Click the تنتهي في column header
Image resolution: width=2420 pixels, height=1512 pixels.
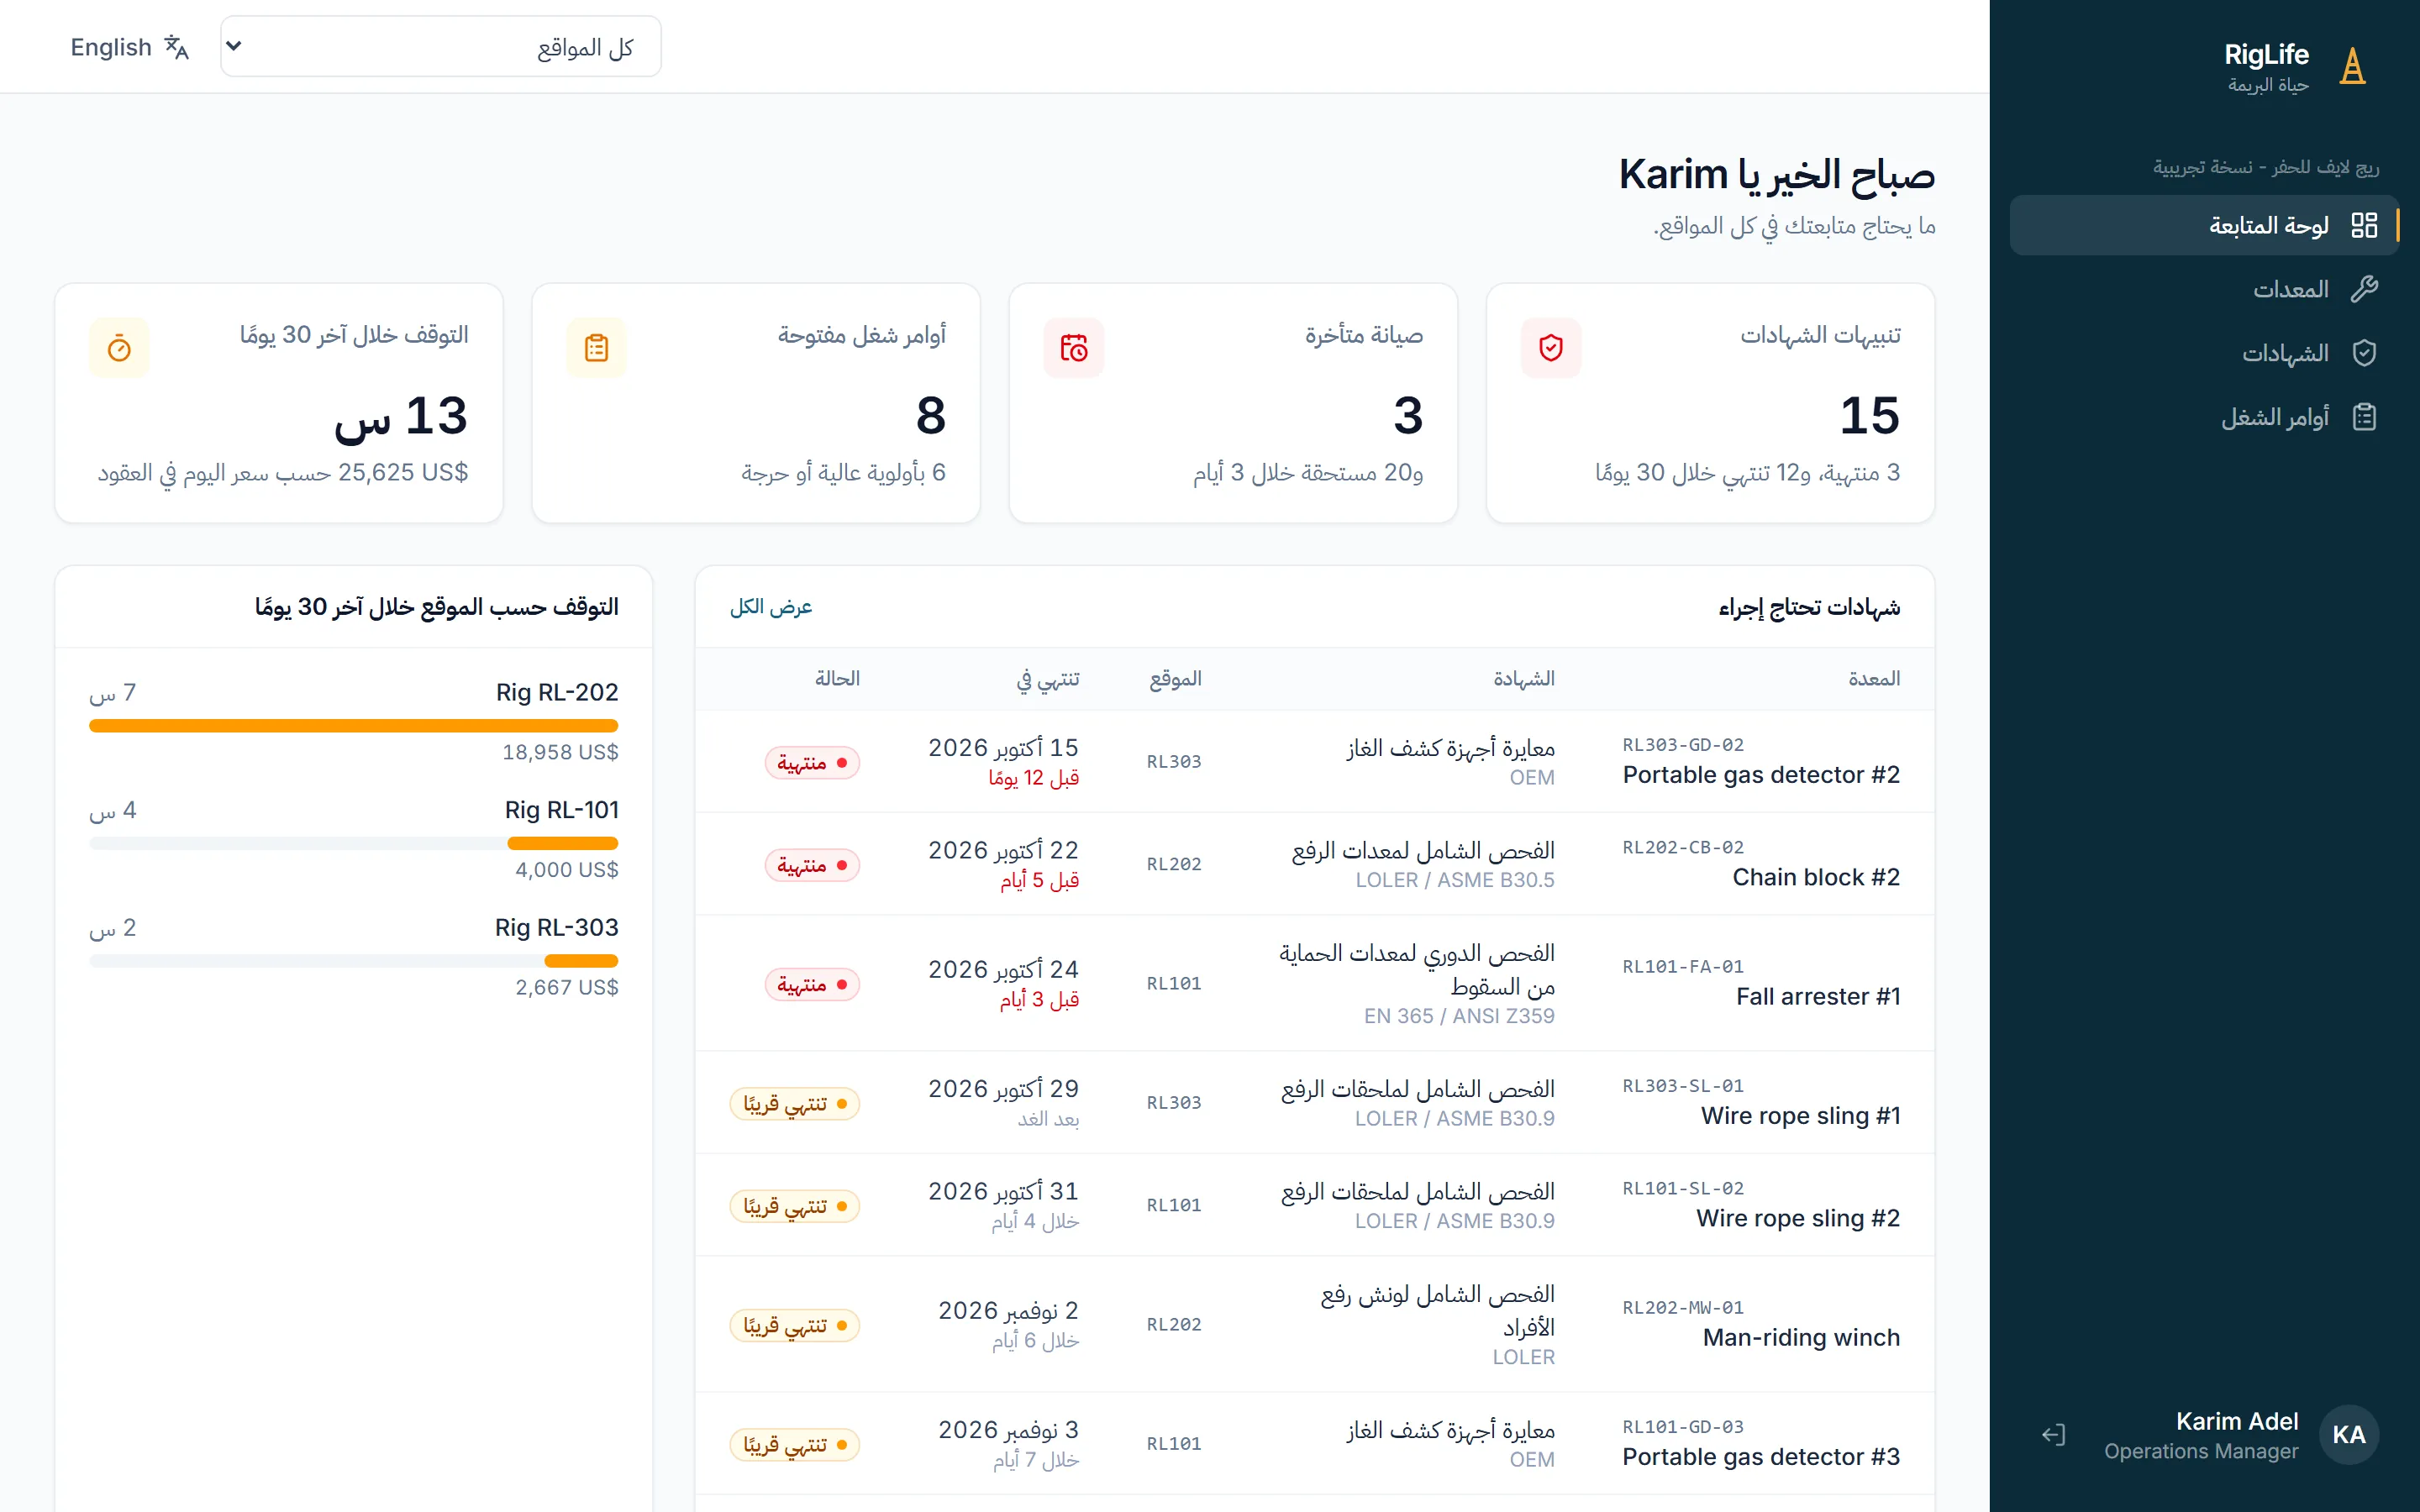click(x=1048, y=679)
